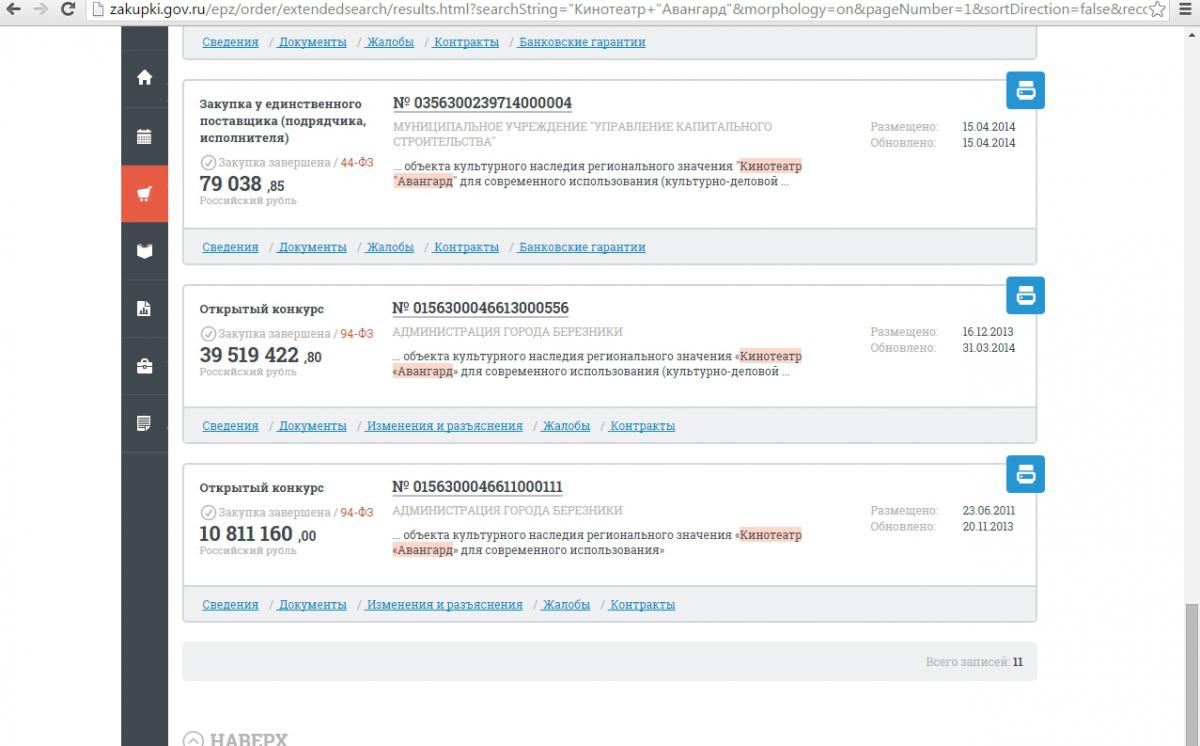Click the calendar icon in left sidebar

pyautogui.click(x=145, y=136)
